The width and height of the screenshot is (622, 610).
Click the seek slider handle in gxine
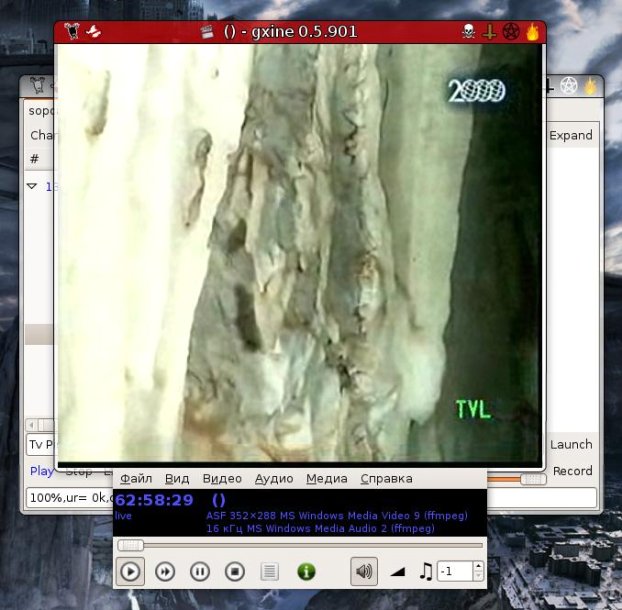(x=131, y=546)
